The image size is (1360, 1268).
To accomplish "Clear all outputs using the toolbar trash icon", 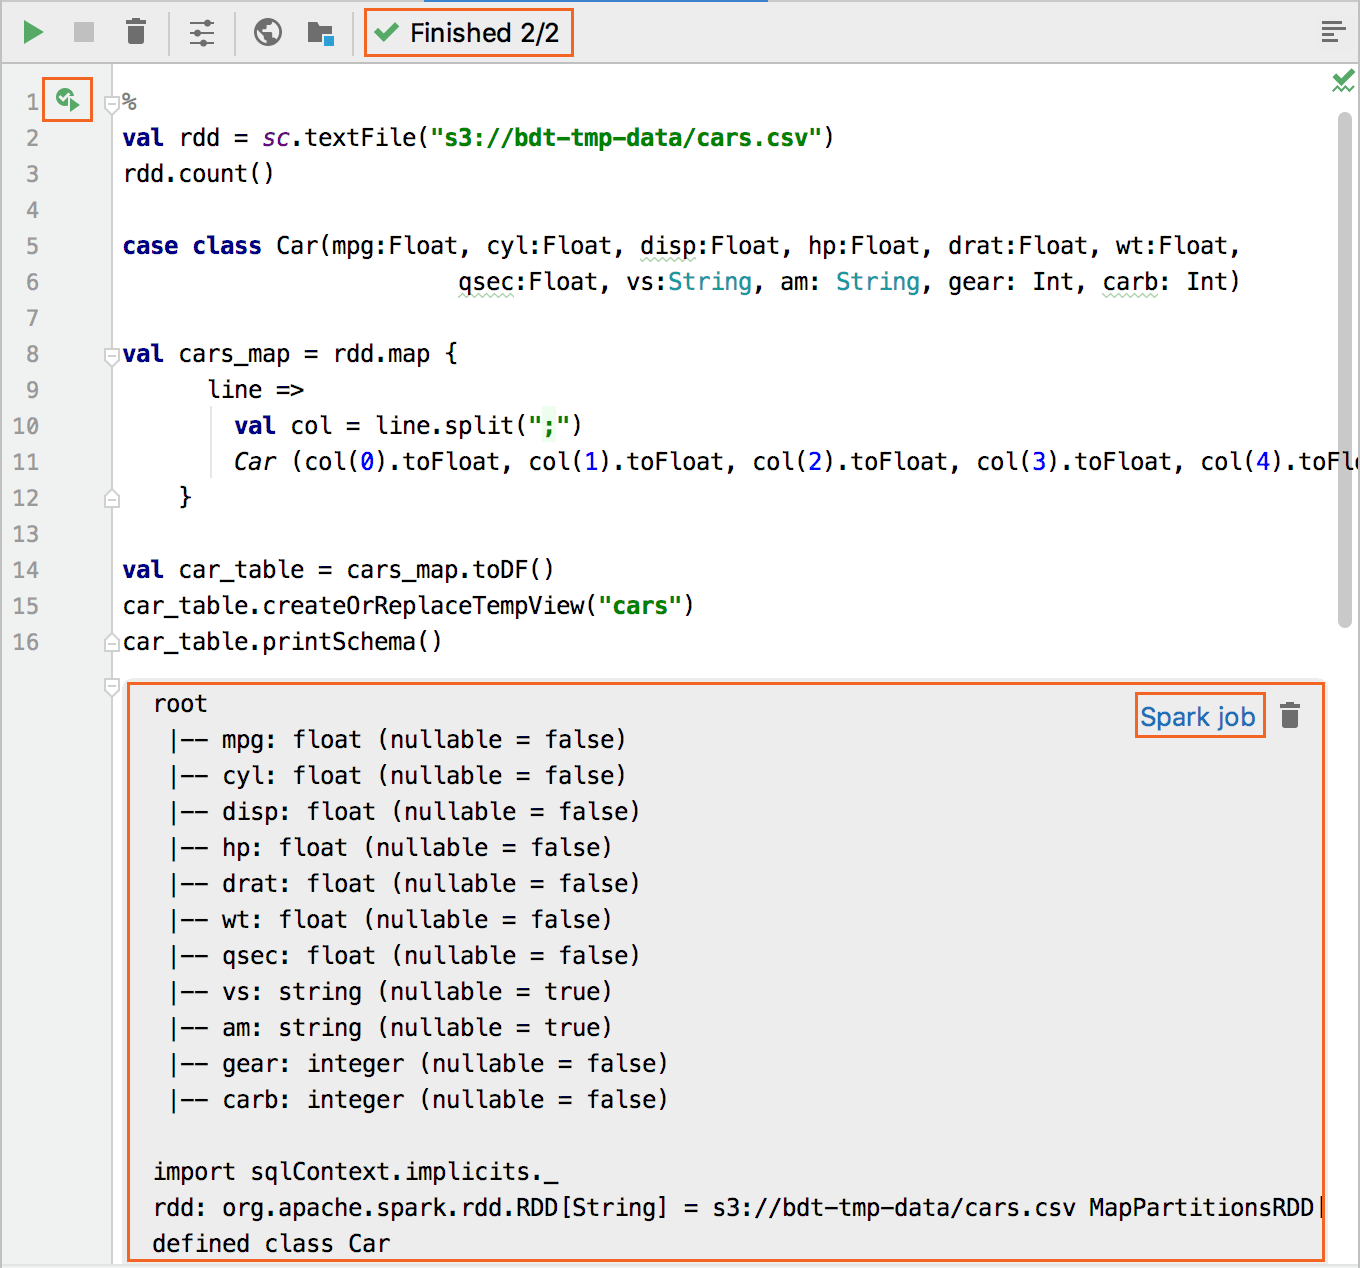I will tap(136, 33).
